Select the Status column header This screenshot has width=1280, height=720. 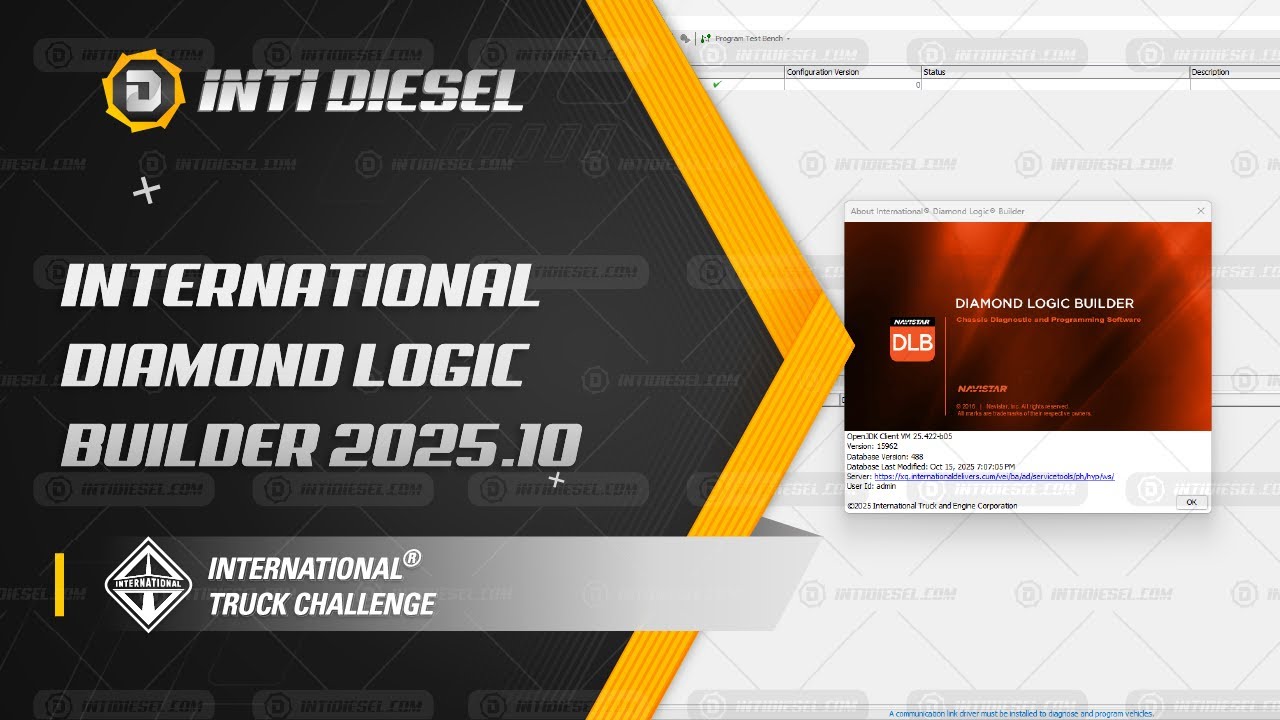(x=1055, y=72)
